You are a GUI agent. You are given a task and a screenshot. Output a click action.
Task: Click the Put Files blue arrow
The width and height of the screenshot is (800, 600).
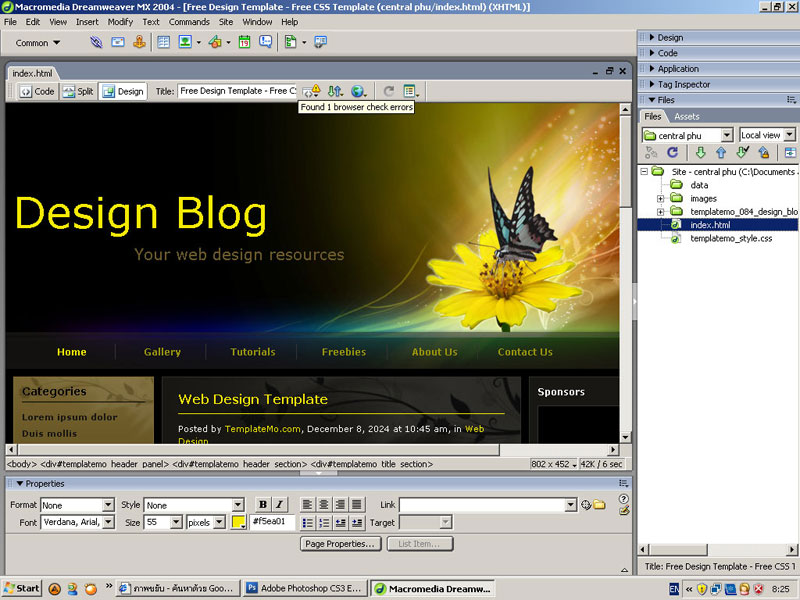(x=721, y=152)
